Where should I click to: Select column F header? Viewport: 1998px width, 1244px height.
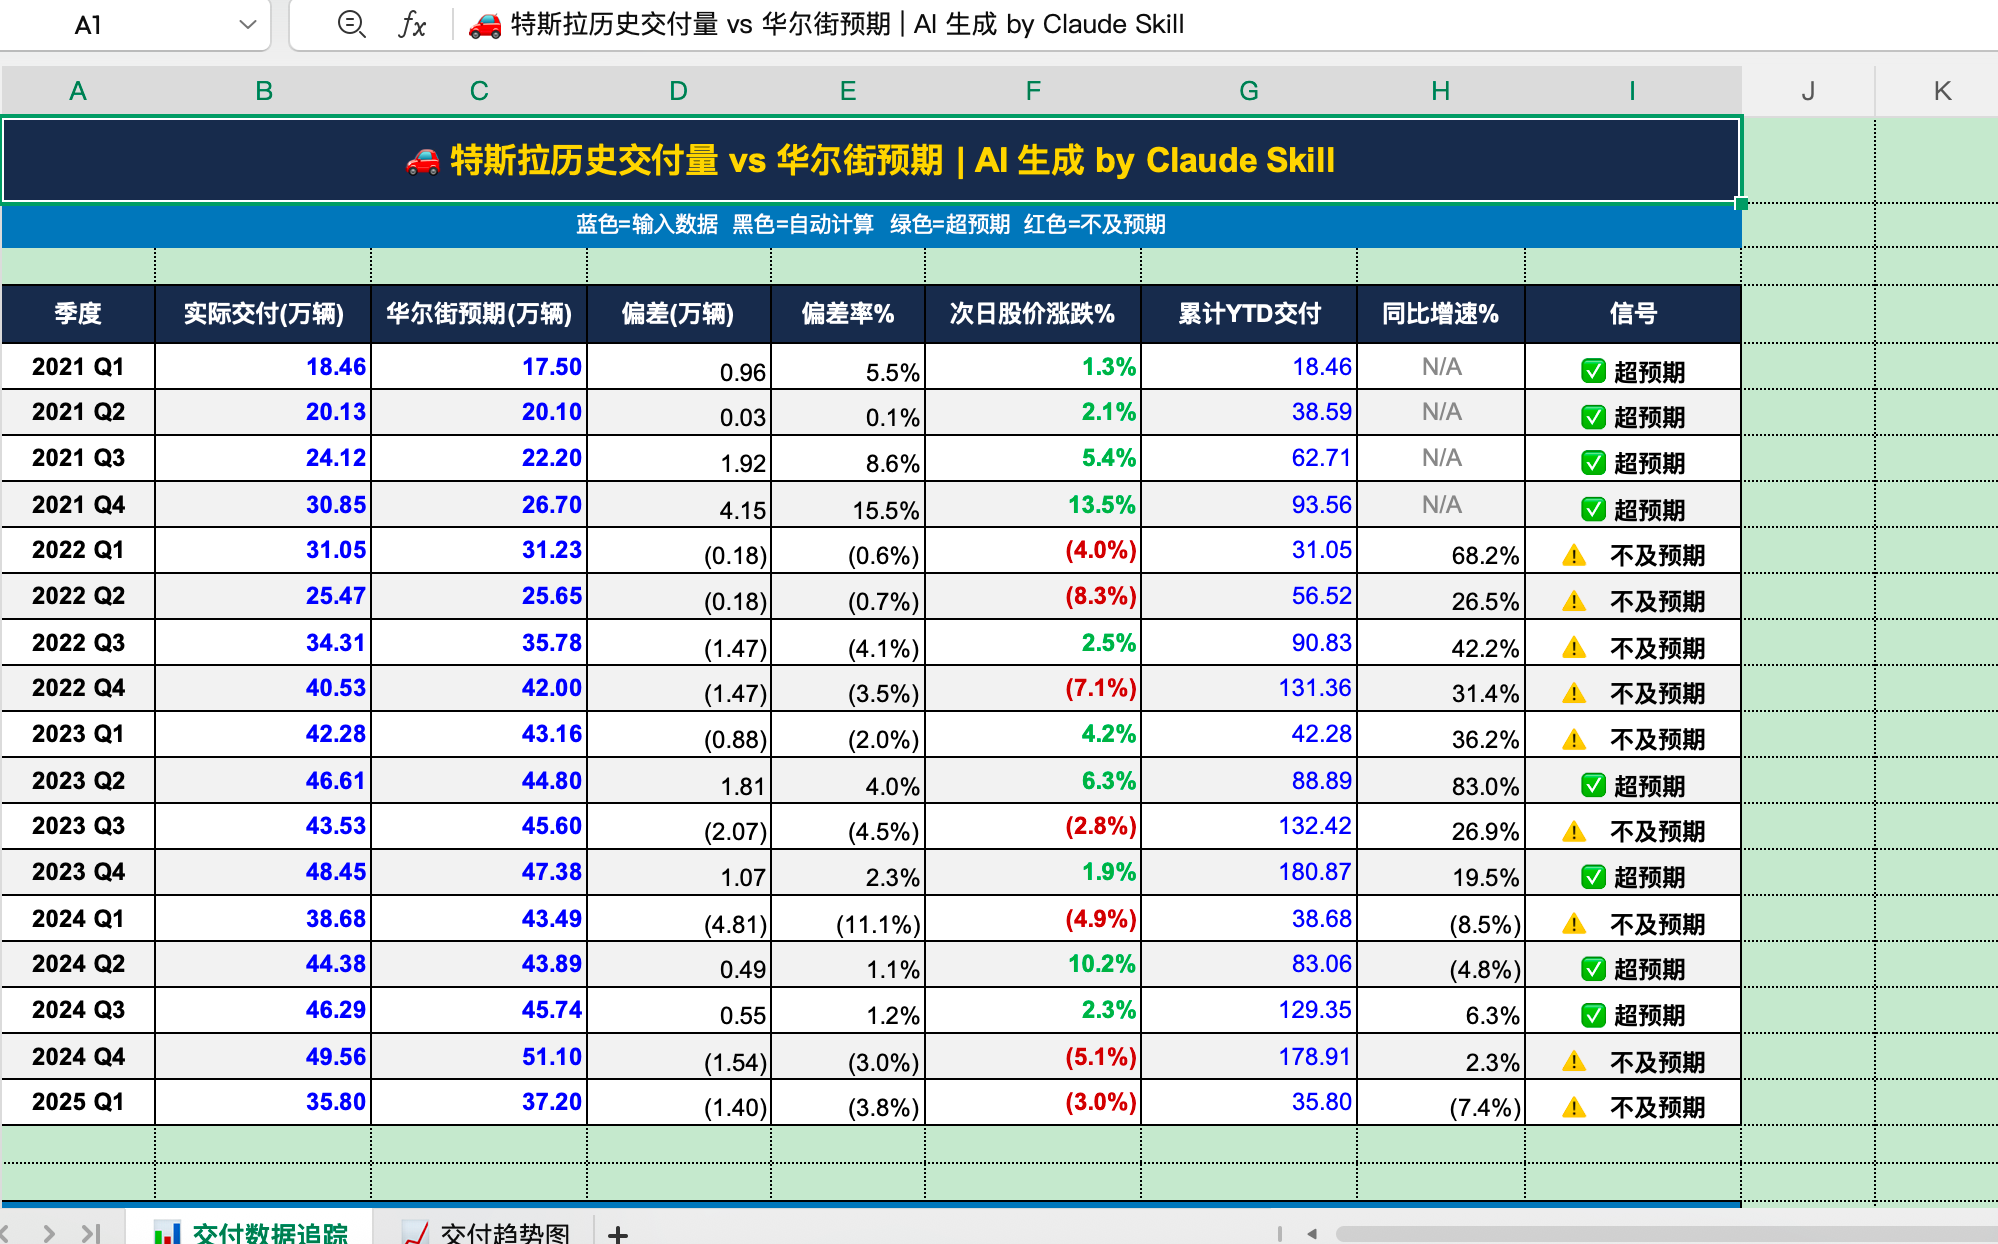pos(1033,91)
